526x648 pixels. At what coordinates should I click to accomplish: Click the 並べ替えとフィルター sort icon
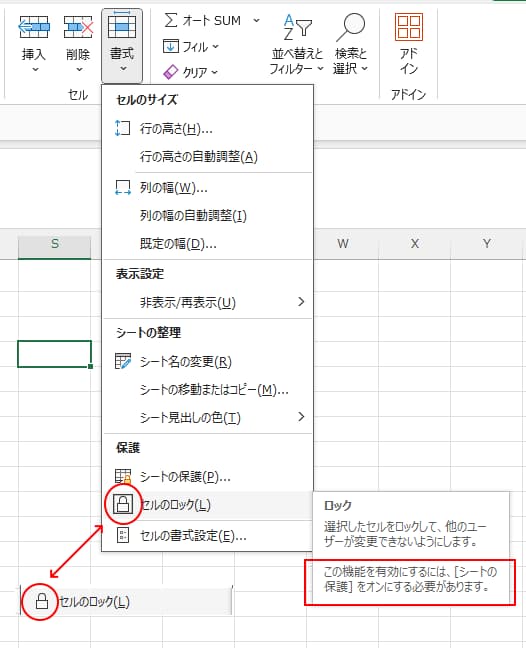[297, 27]
